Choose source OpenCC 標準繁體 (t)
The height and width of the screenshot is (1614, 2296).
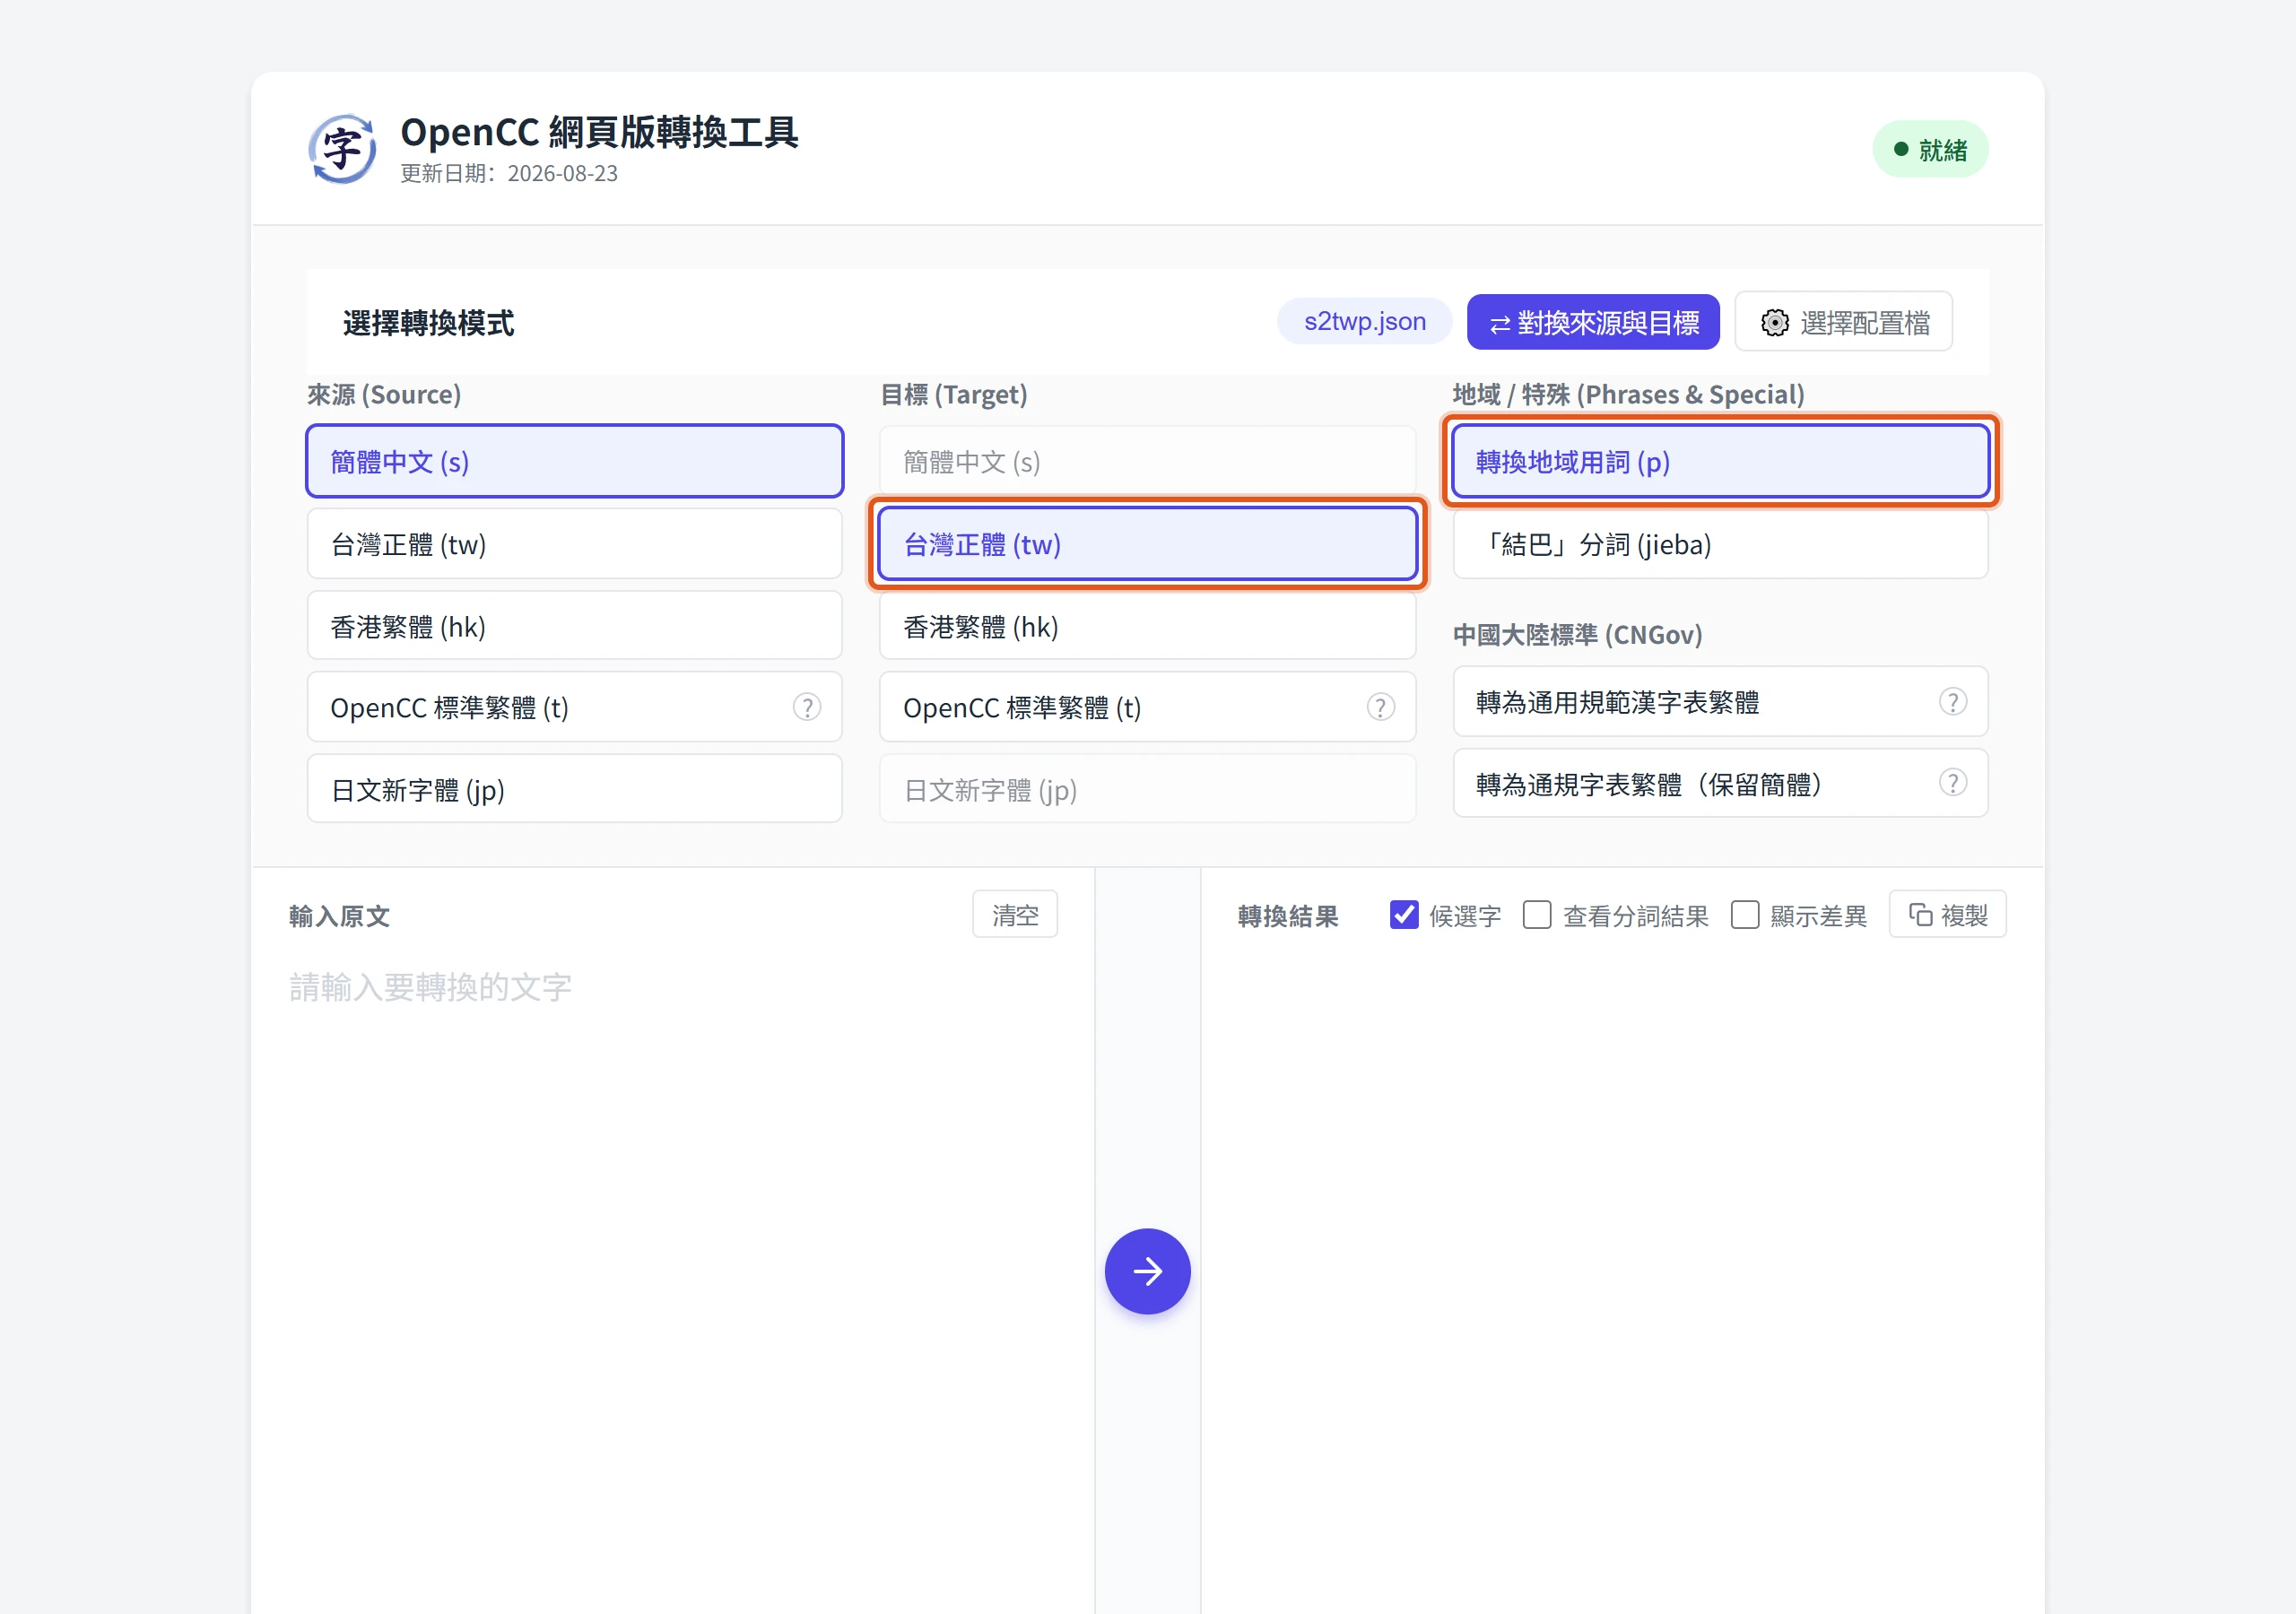pyautogui.click(x=574, y=707)
